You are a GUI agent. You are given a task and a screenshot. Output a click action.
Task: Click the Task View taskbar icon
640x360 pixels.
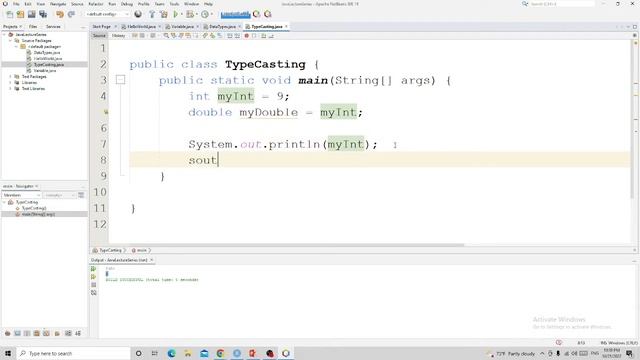[155, 353]
